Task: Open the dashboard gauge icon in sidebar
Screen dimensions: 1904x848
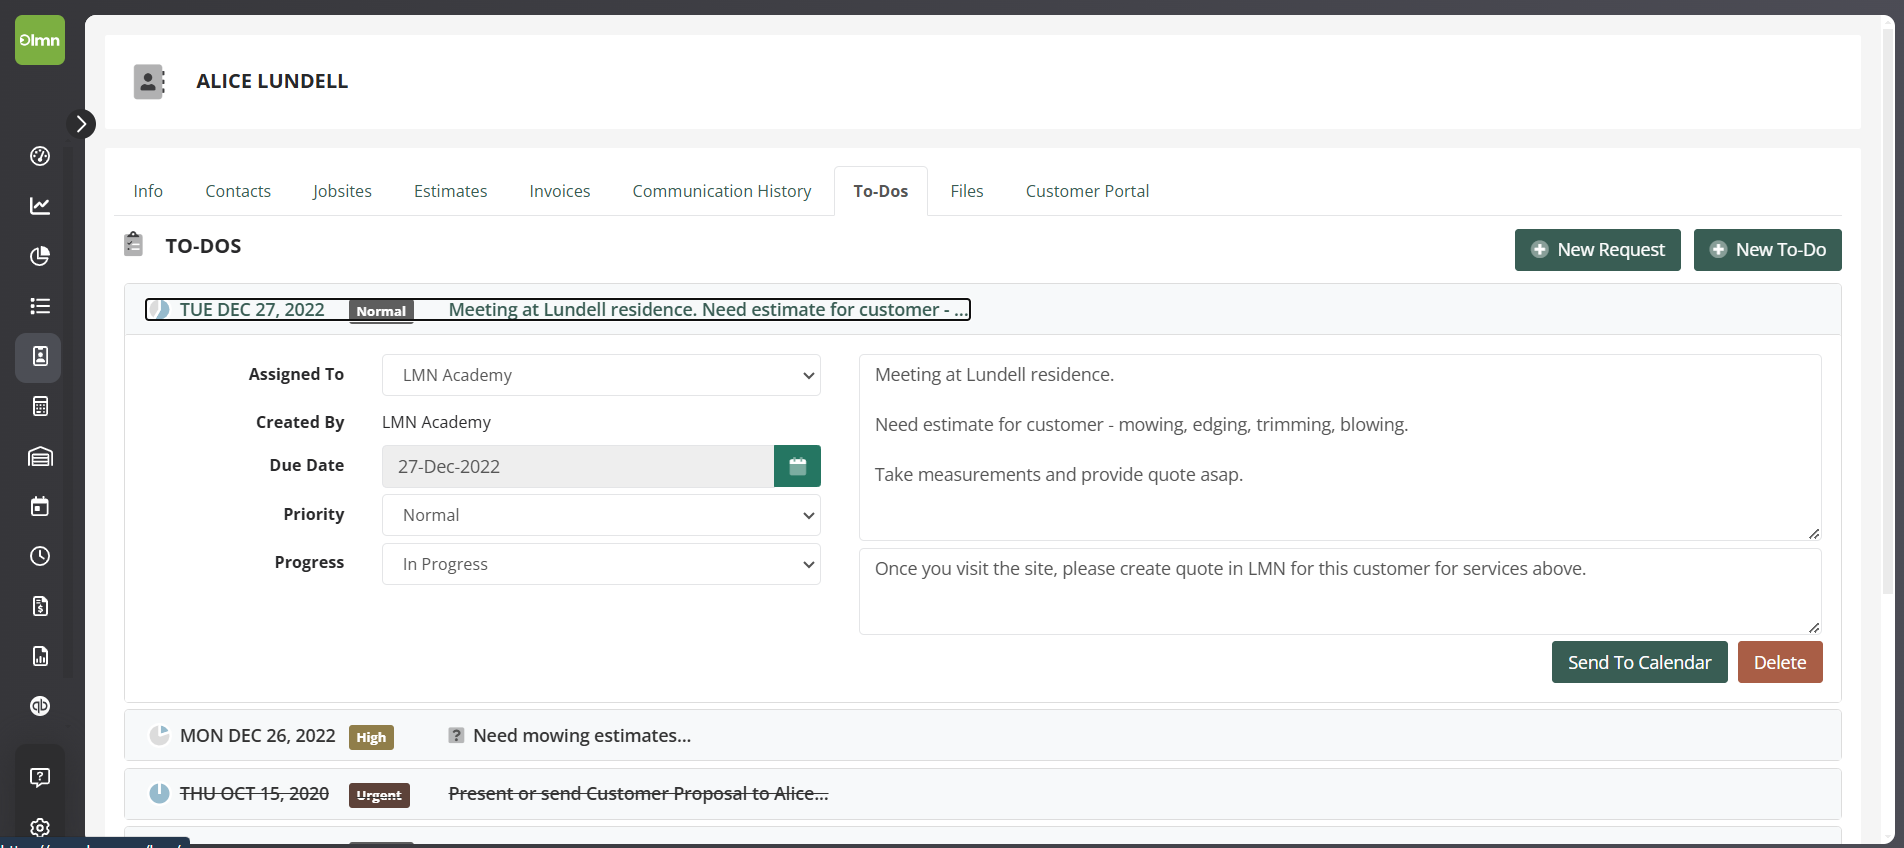Action: [40, 156]
